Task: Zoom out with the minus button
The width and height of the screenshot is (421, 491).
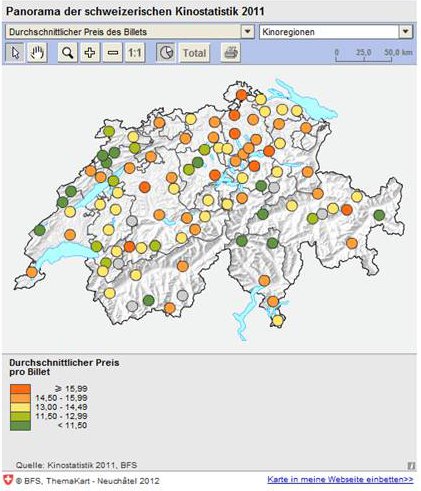Action: [x=113, y=53]
